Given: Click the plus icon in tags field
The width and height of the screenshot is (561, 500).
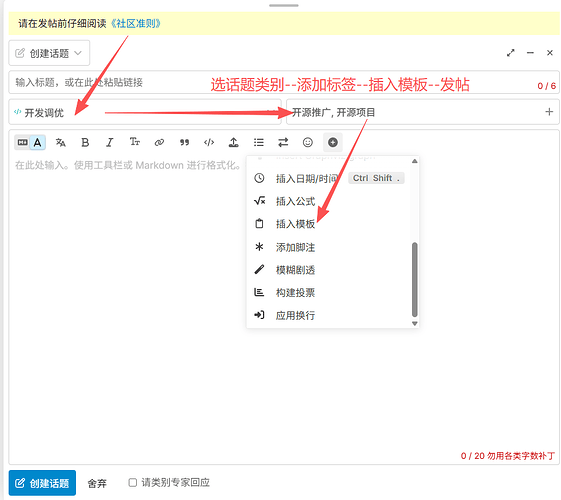Looking at the screenshot, I should click(549, 112).
